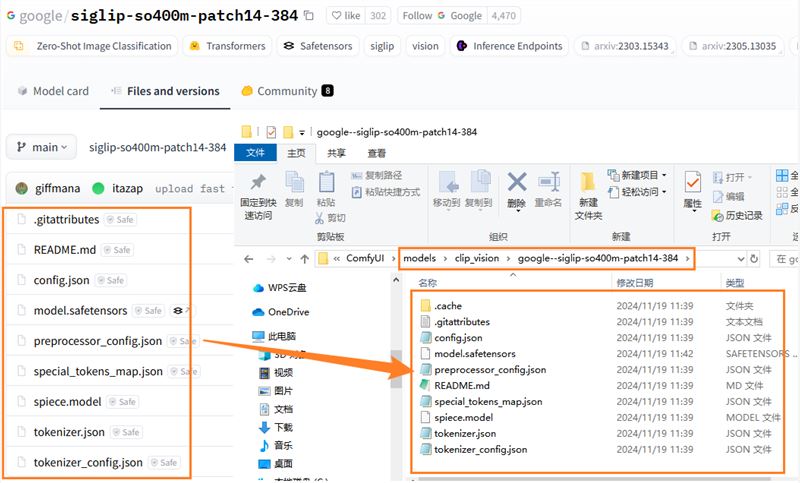
Task: Click 粘贴快捷方式 paste shortcut
Action: pyautogui.click(x=386, y=192)
